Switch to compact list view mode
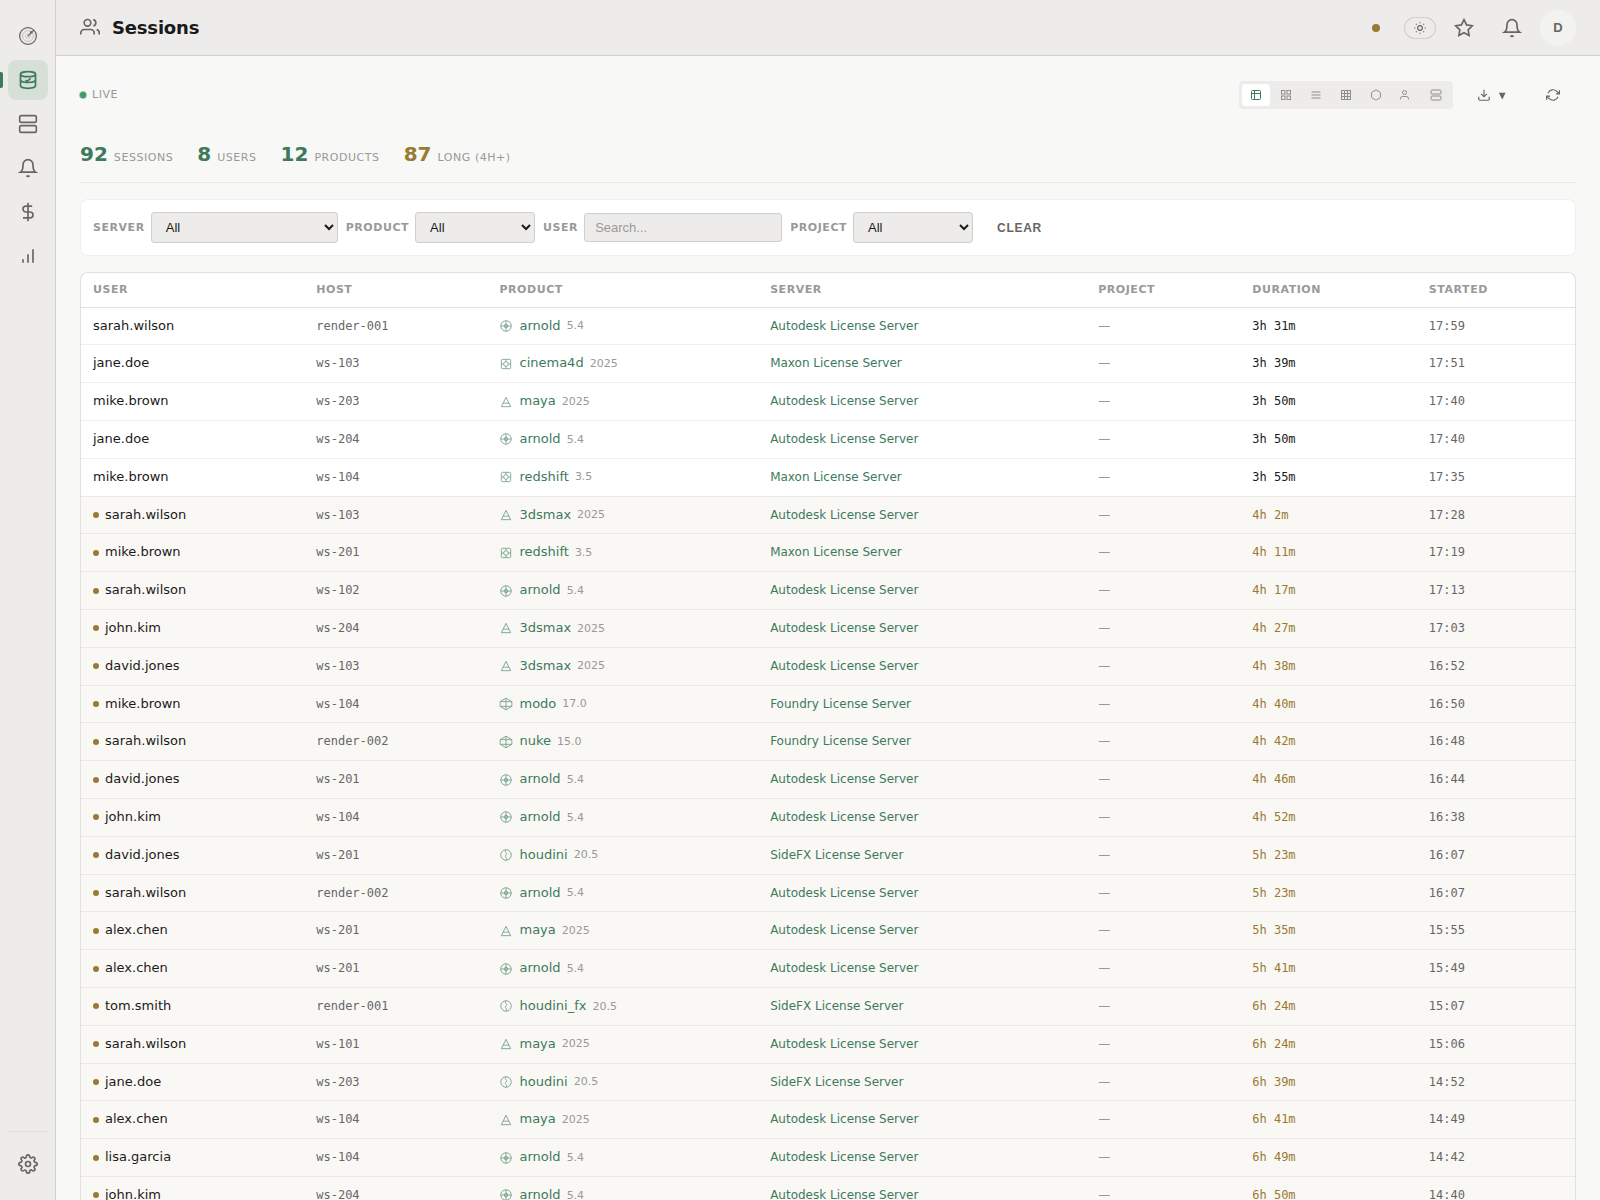The image size is (1600, 1200). tap(1316, 95)
